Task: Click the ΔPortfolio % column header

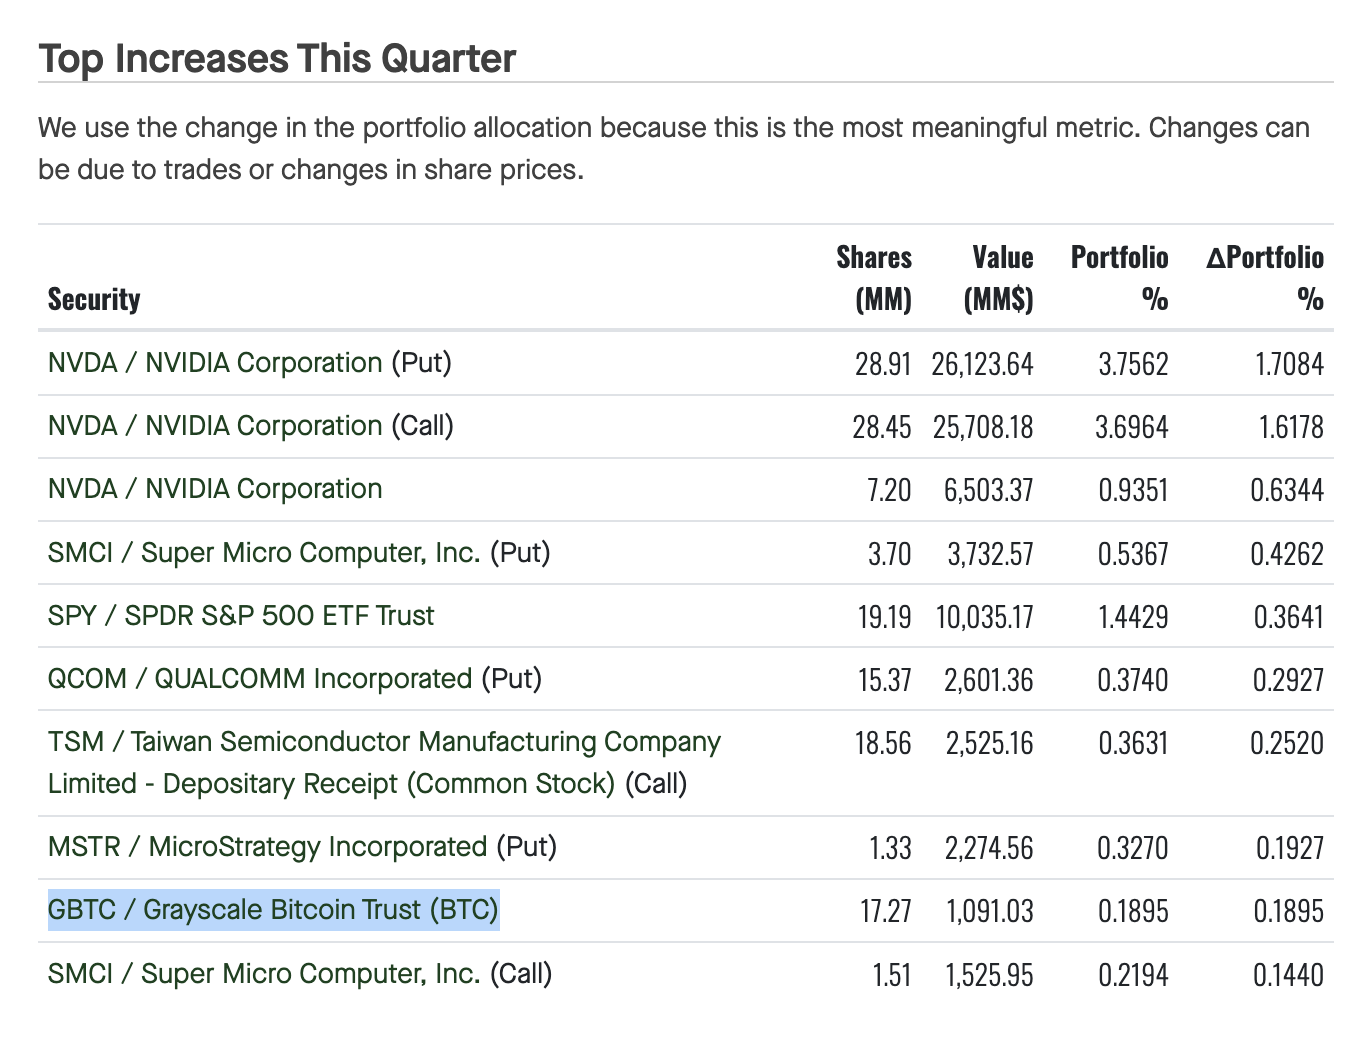Action: point(1265,278)
